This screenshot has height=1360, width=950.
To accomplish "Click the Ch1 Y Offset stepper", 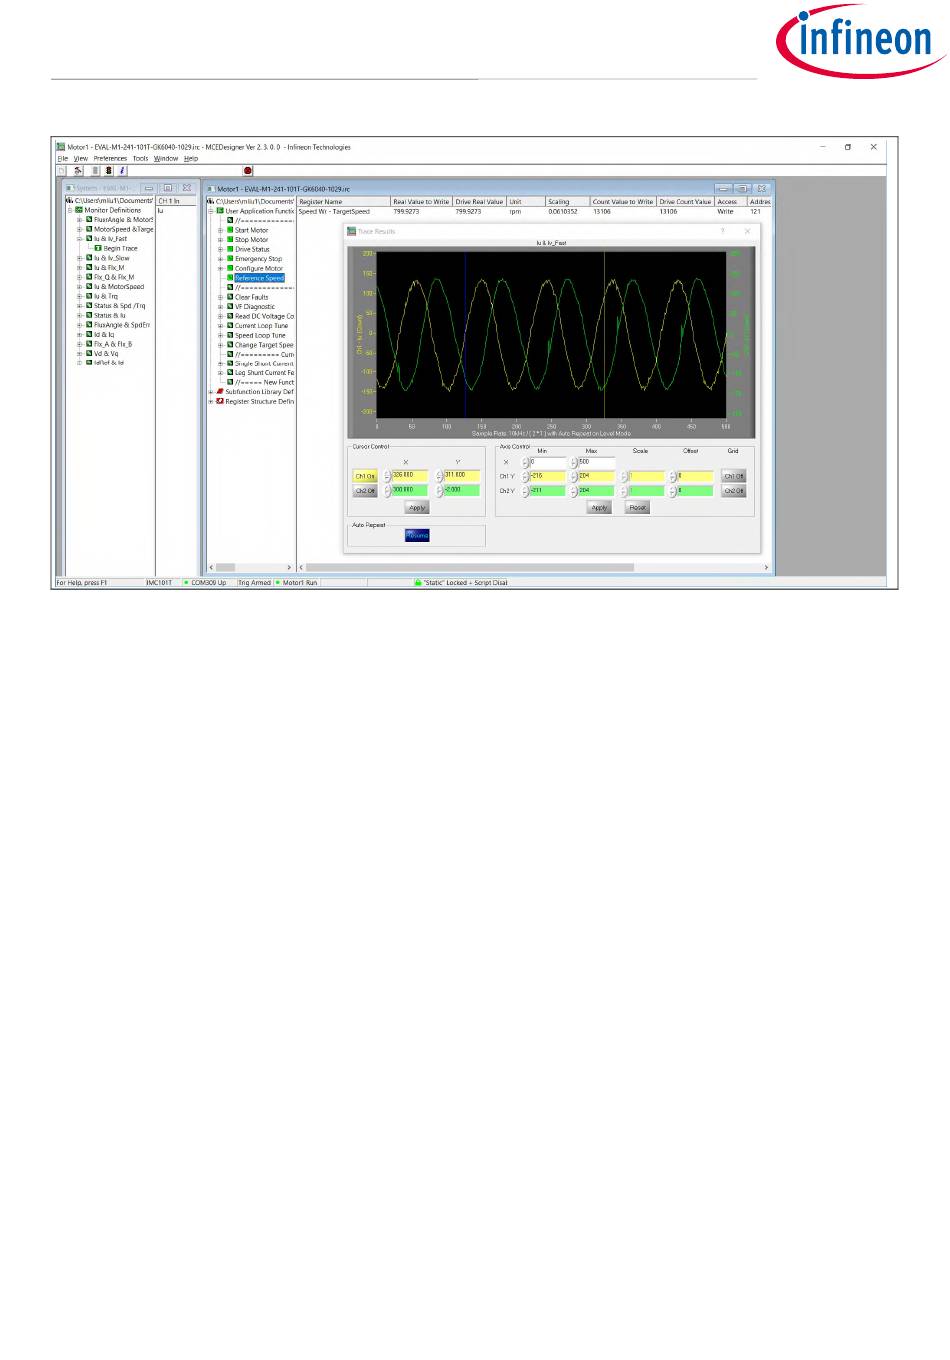I will [x=673, y=477].
